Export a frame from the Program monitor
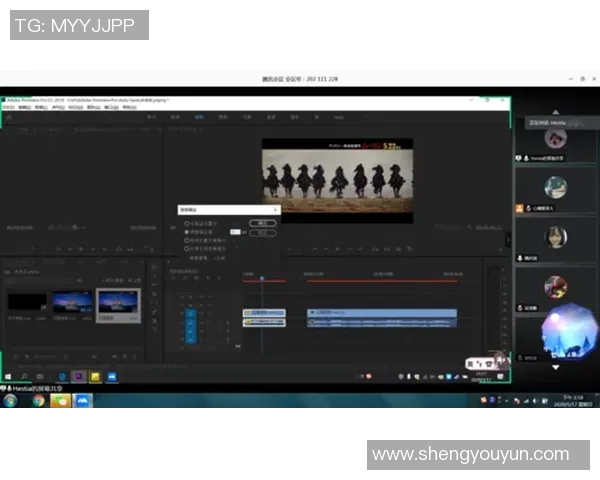The image size is (600, 480). pos(398,249)
